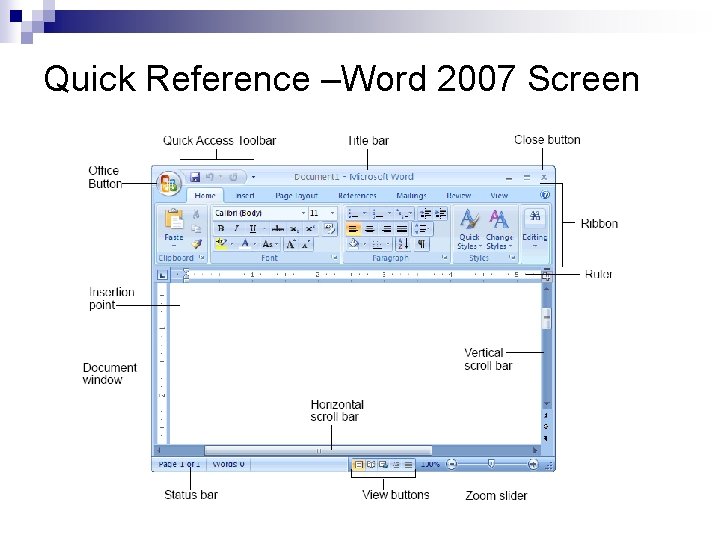
Task: Click the Decrease Indent icon
Action: pos(426,214)
